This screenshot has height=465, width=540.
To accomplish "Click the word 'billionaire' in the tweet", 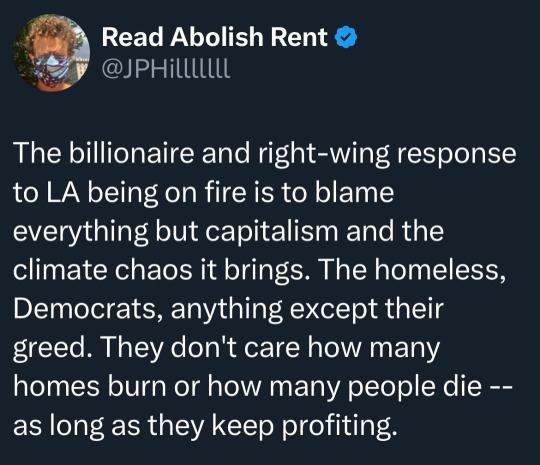I will pyautogui.click(x=131, y=153).
